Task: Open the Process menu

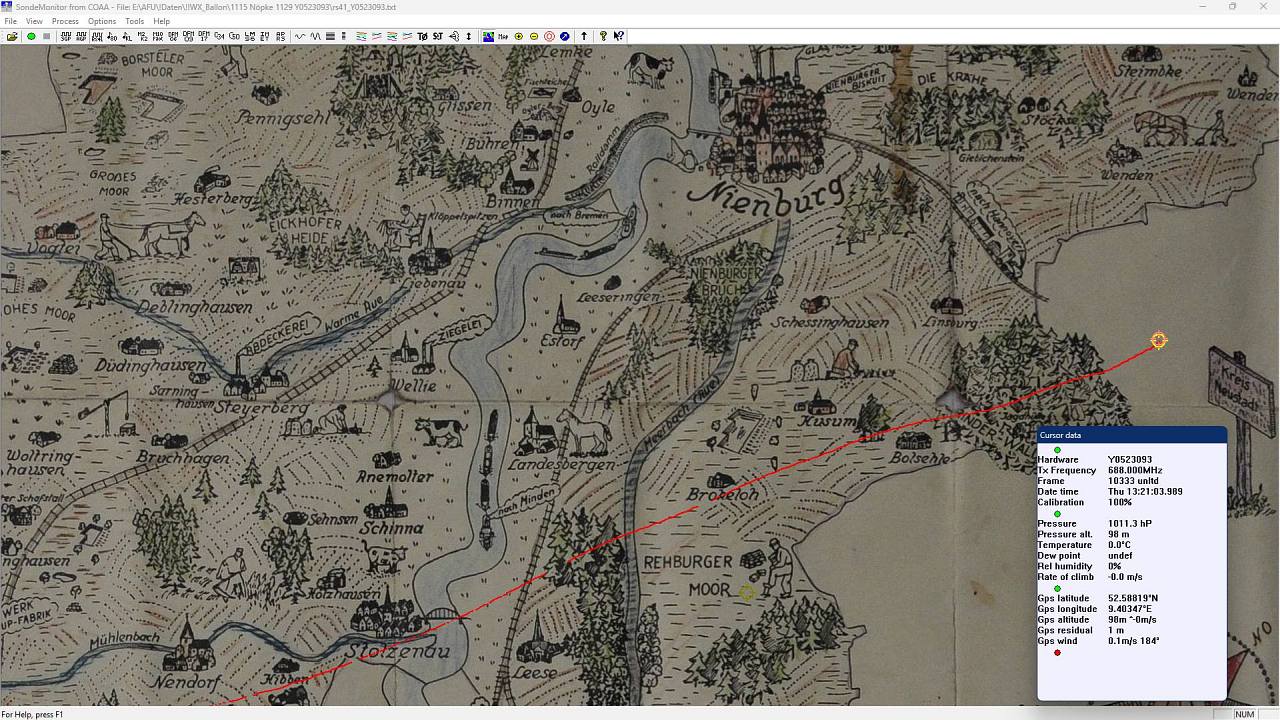Action: point(65,21)
